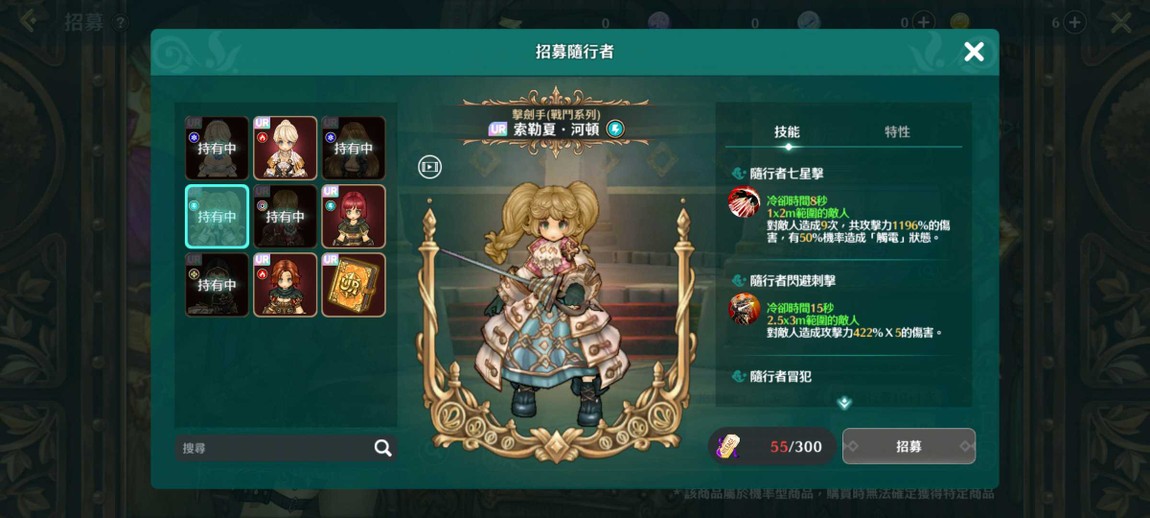The image size is (1150, 518).
Task: Close the 招募隨行者 dialog
Action: (974, 52)
